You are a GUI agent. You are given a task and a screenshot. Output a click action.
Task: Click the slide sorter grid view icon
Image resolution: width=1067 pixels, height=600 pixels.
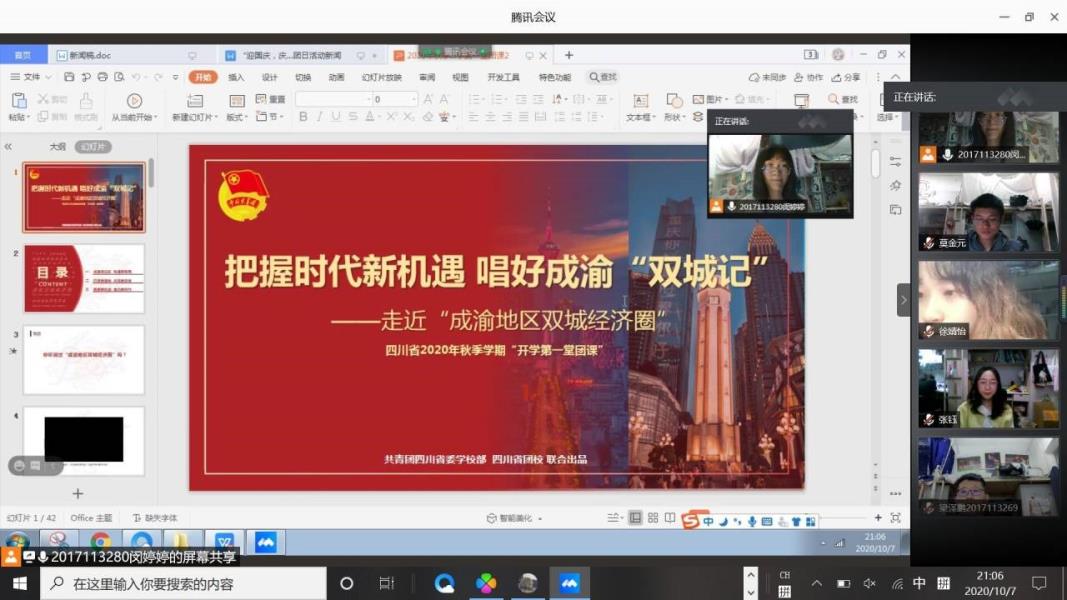pos(653,518)
